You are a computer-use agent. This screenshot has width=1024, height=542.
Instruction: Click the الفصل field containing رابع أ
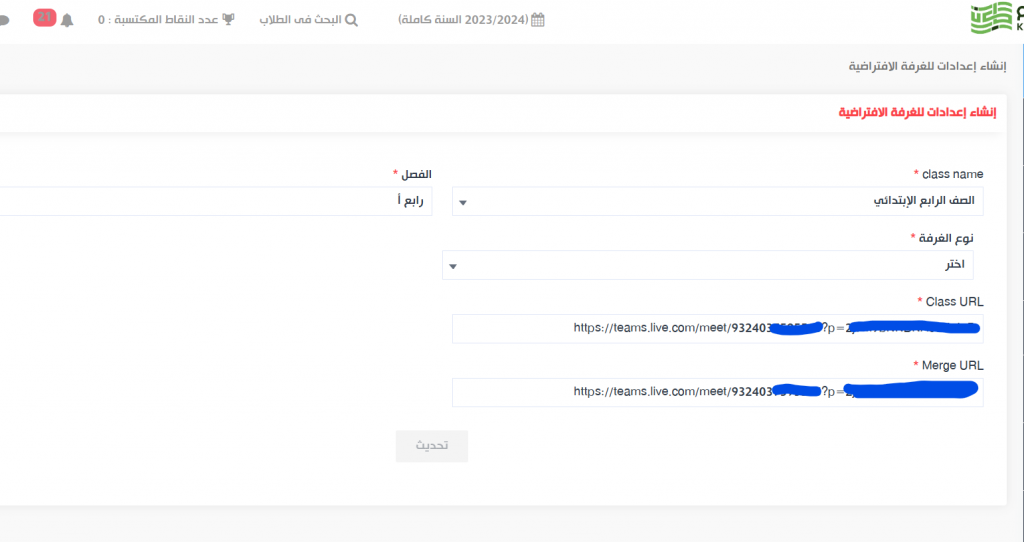pyautogui.click(x=215, y=201)
